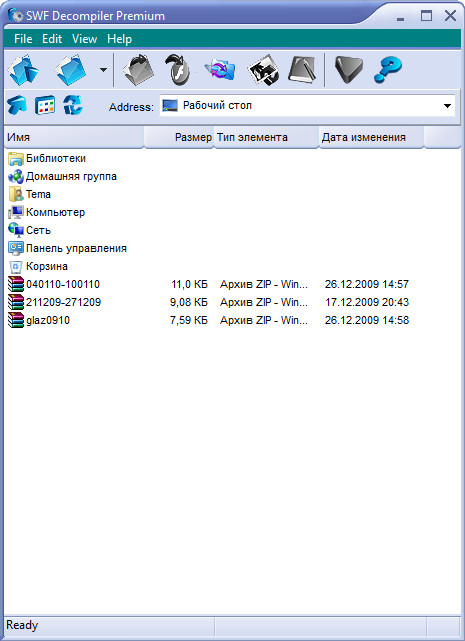Open the View menu
This screenshot has height=641, width=465.
click(85, 39)
